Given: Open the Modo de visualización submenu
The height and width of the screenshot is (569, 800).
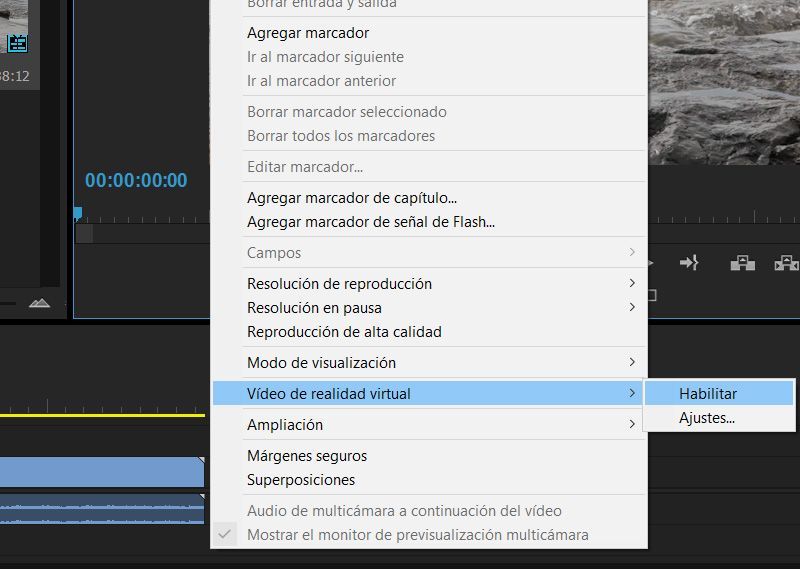Looking at the screenshot, I should 321,363.
